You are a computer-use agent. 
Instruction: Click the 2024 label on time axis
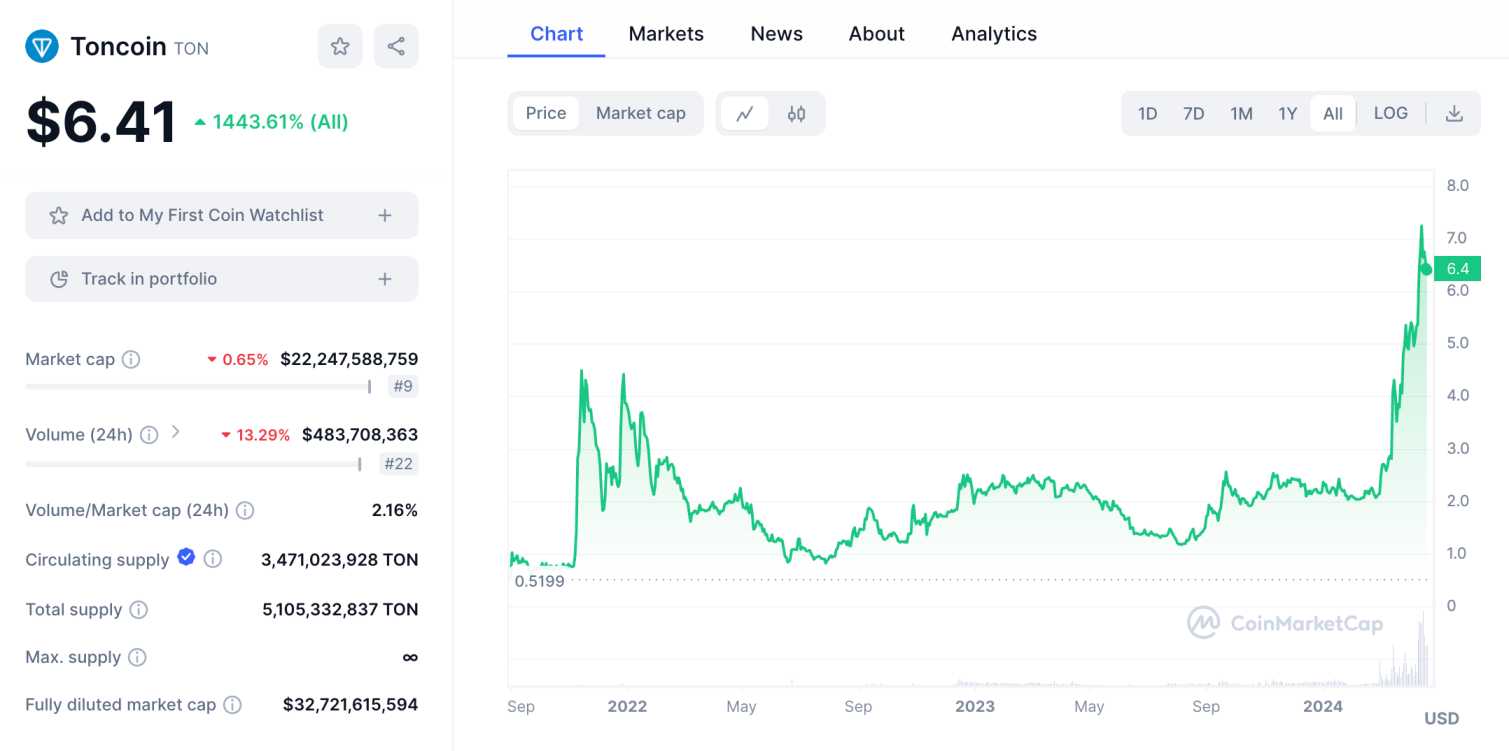tap(1323, 706)
